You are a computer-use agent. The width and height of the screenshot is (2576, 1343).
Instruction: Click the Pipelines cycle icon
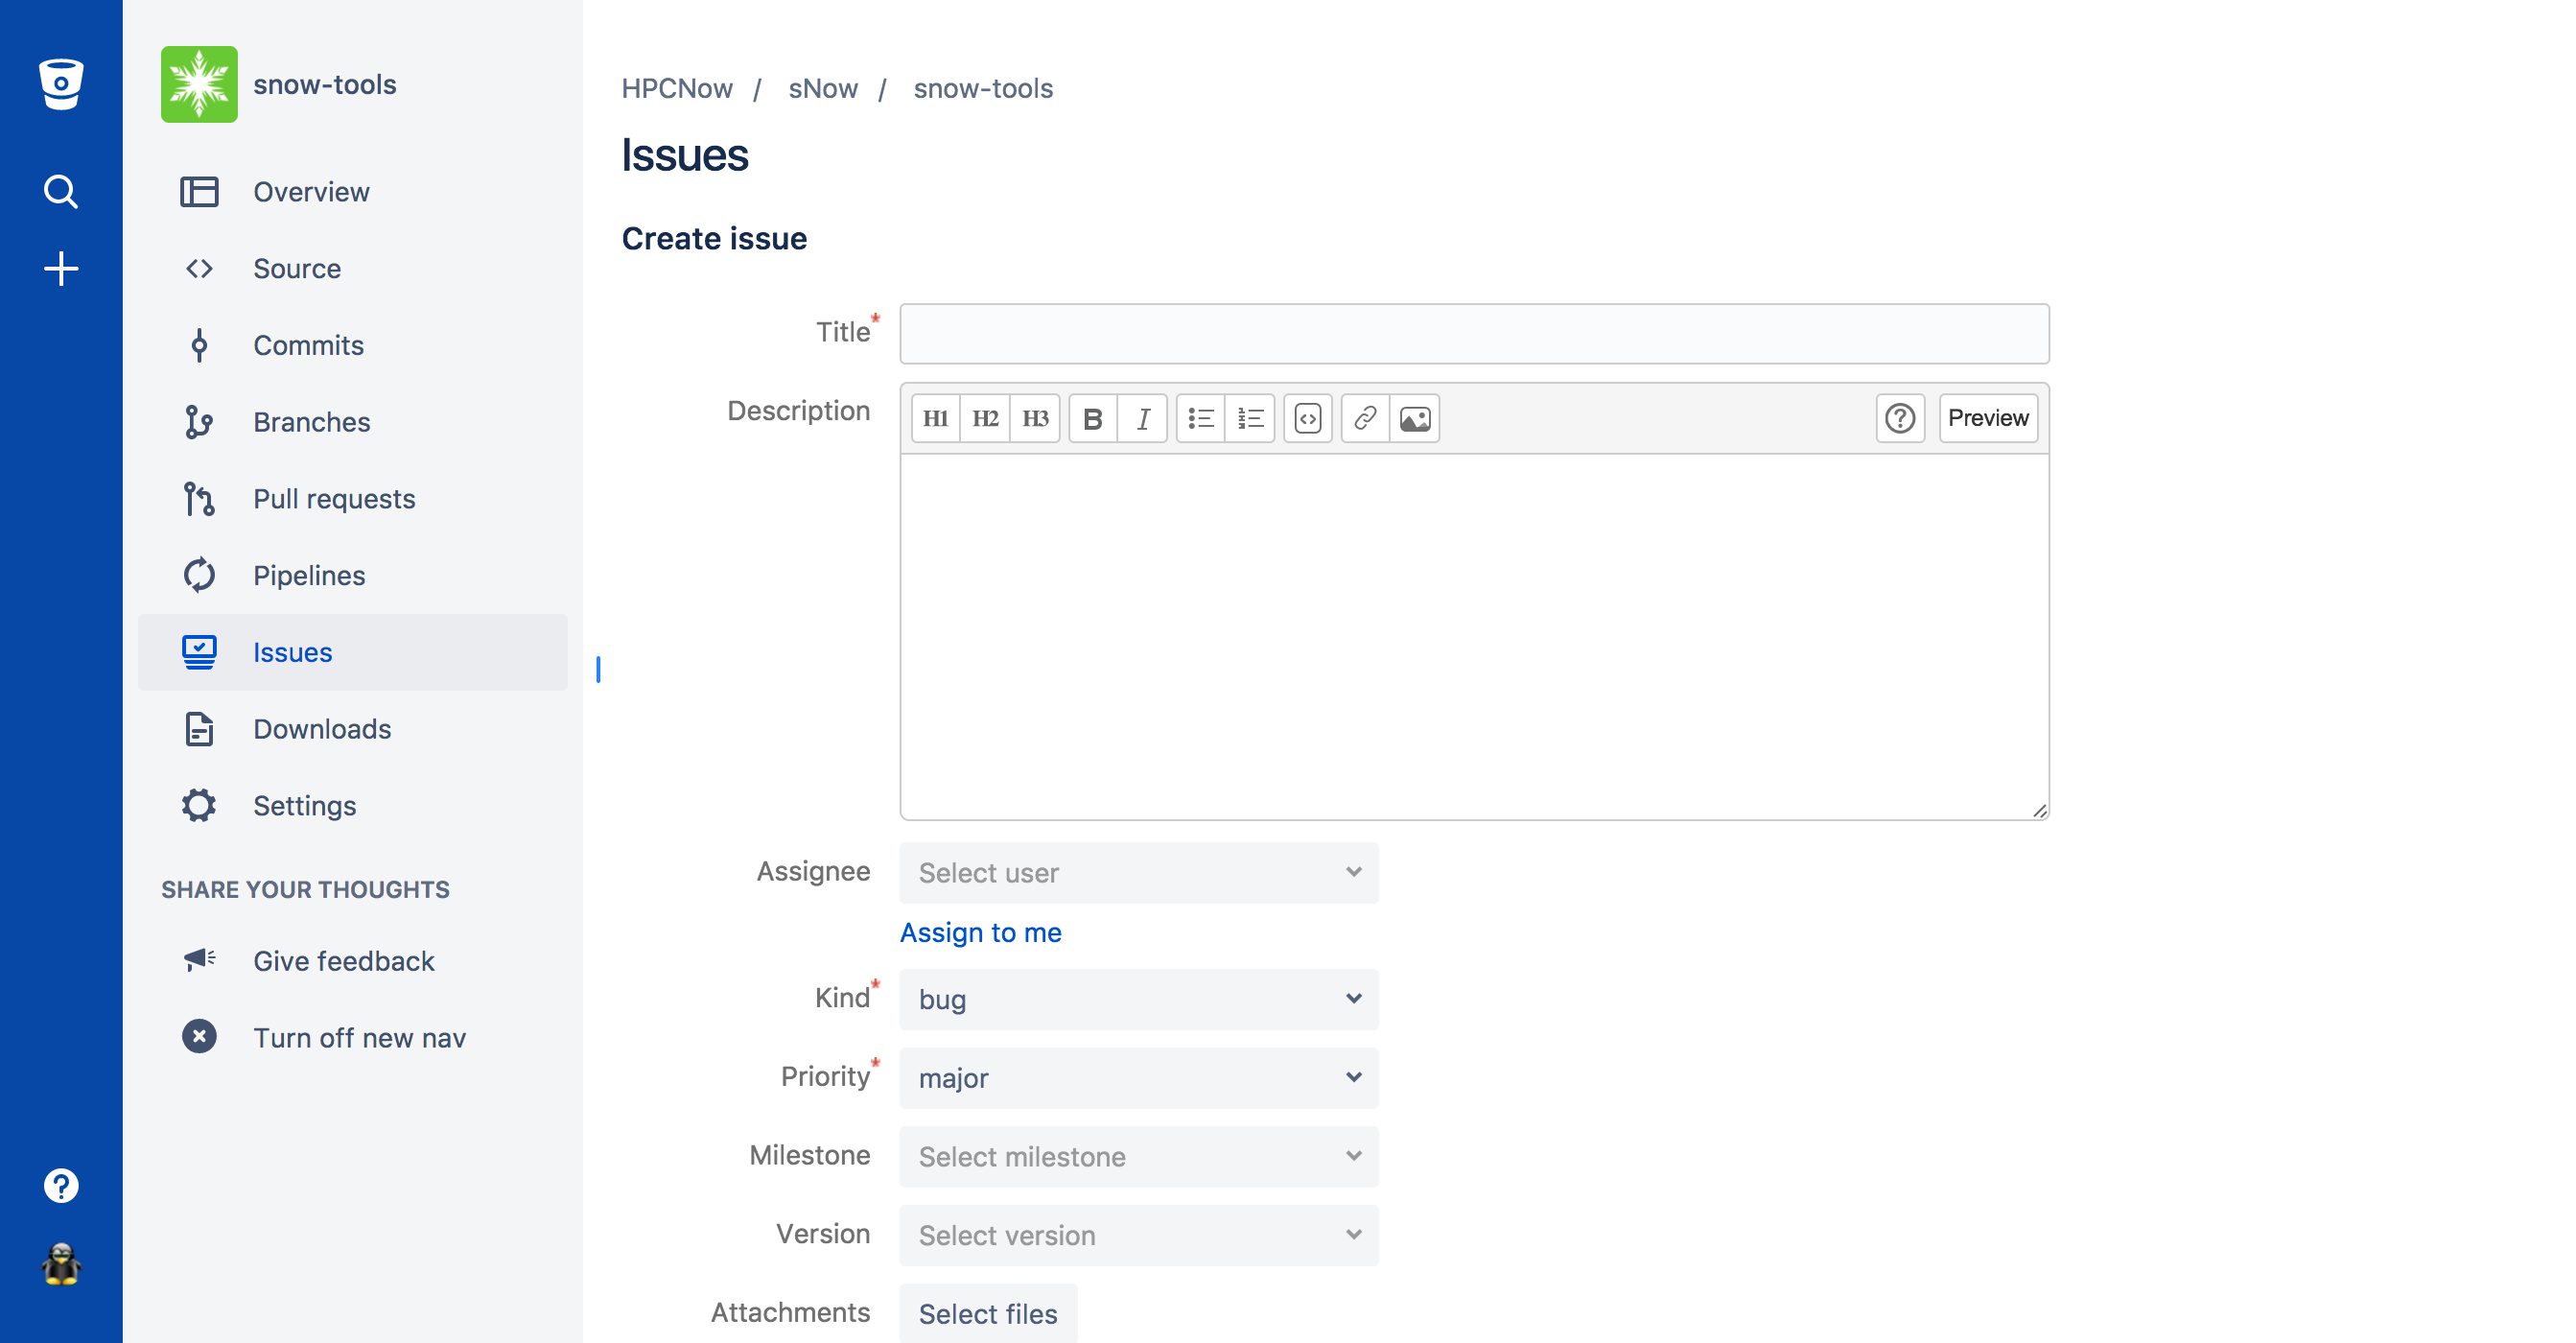click(x=199, y=575)
